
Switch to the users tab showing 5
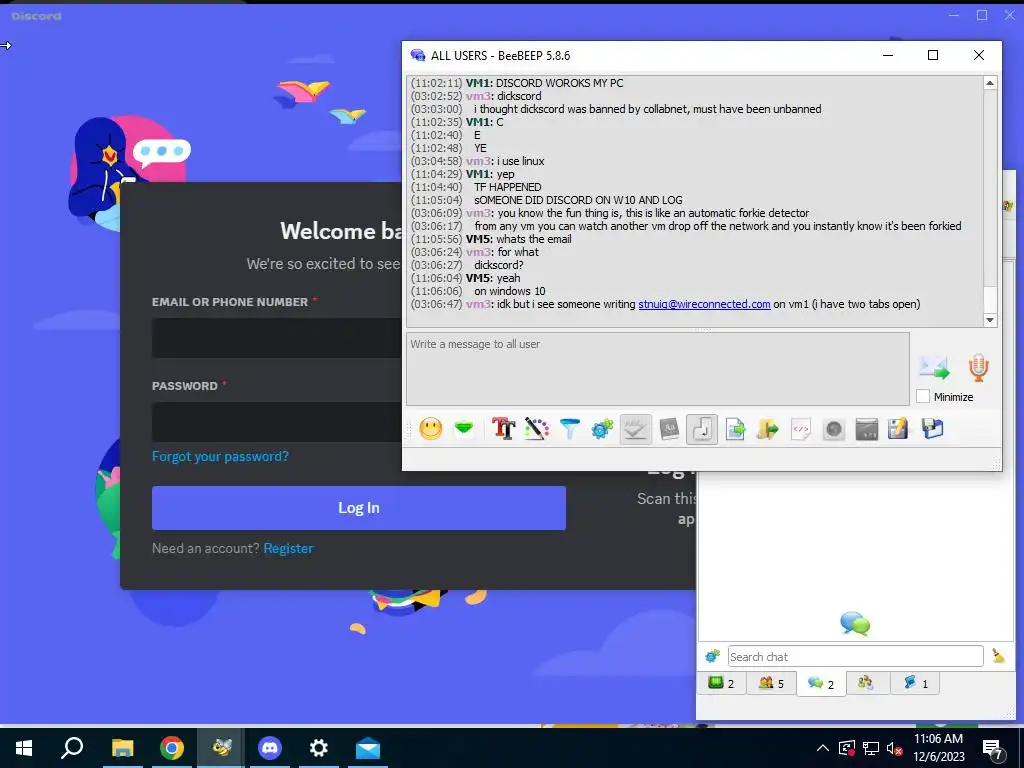point(771,683)
